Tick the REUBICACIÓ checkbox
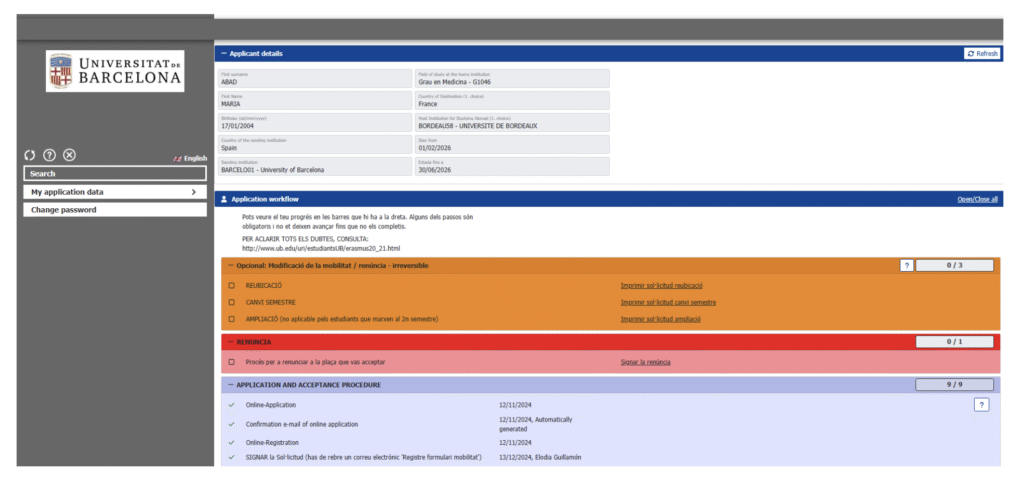 (232, 286)
